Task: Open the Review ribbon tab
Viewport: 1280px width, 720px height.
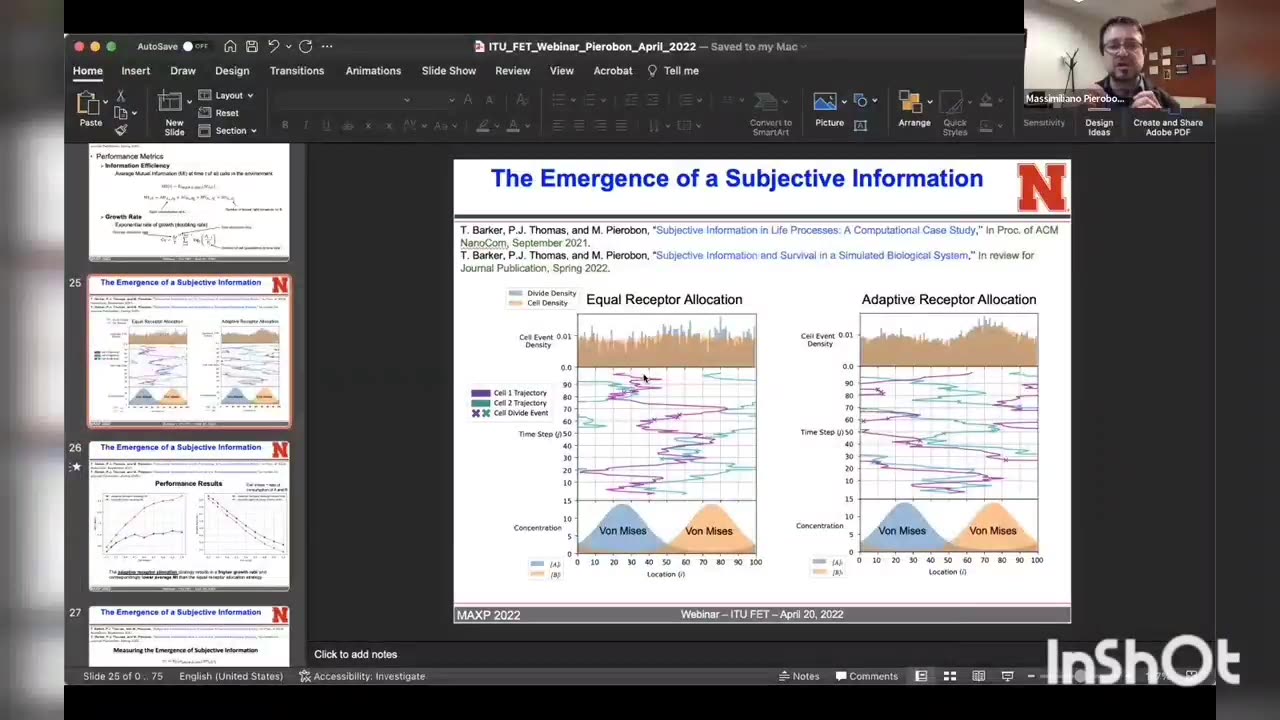Action: pos(513,71)
